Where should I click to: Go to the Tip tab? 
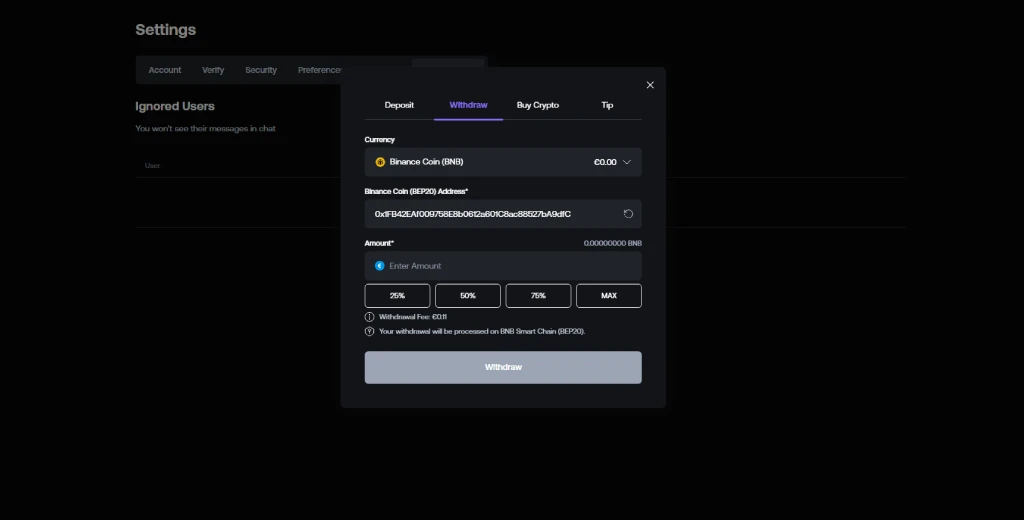[607, 105]
